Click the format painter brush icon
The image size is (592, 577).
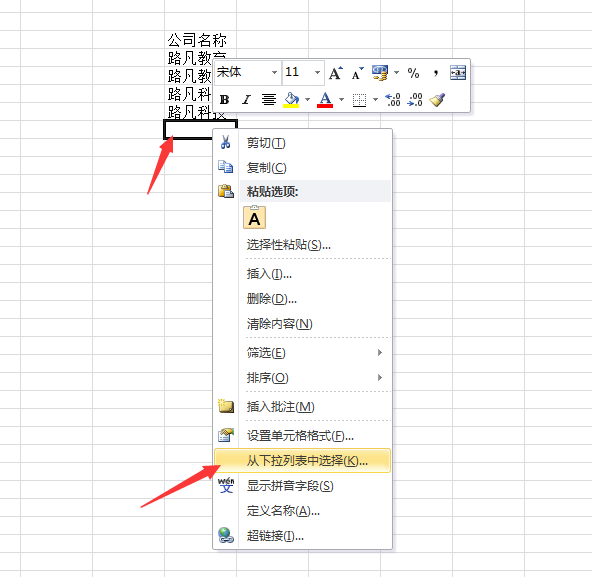tap(437, 100)
